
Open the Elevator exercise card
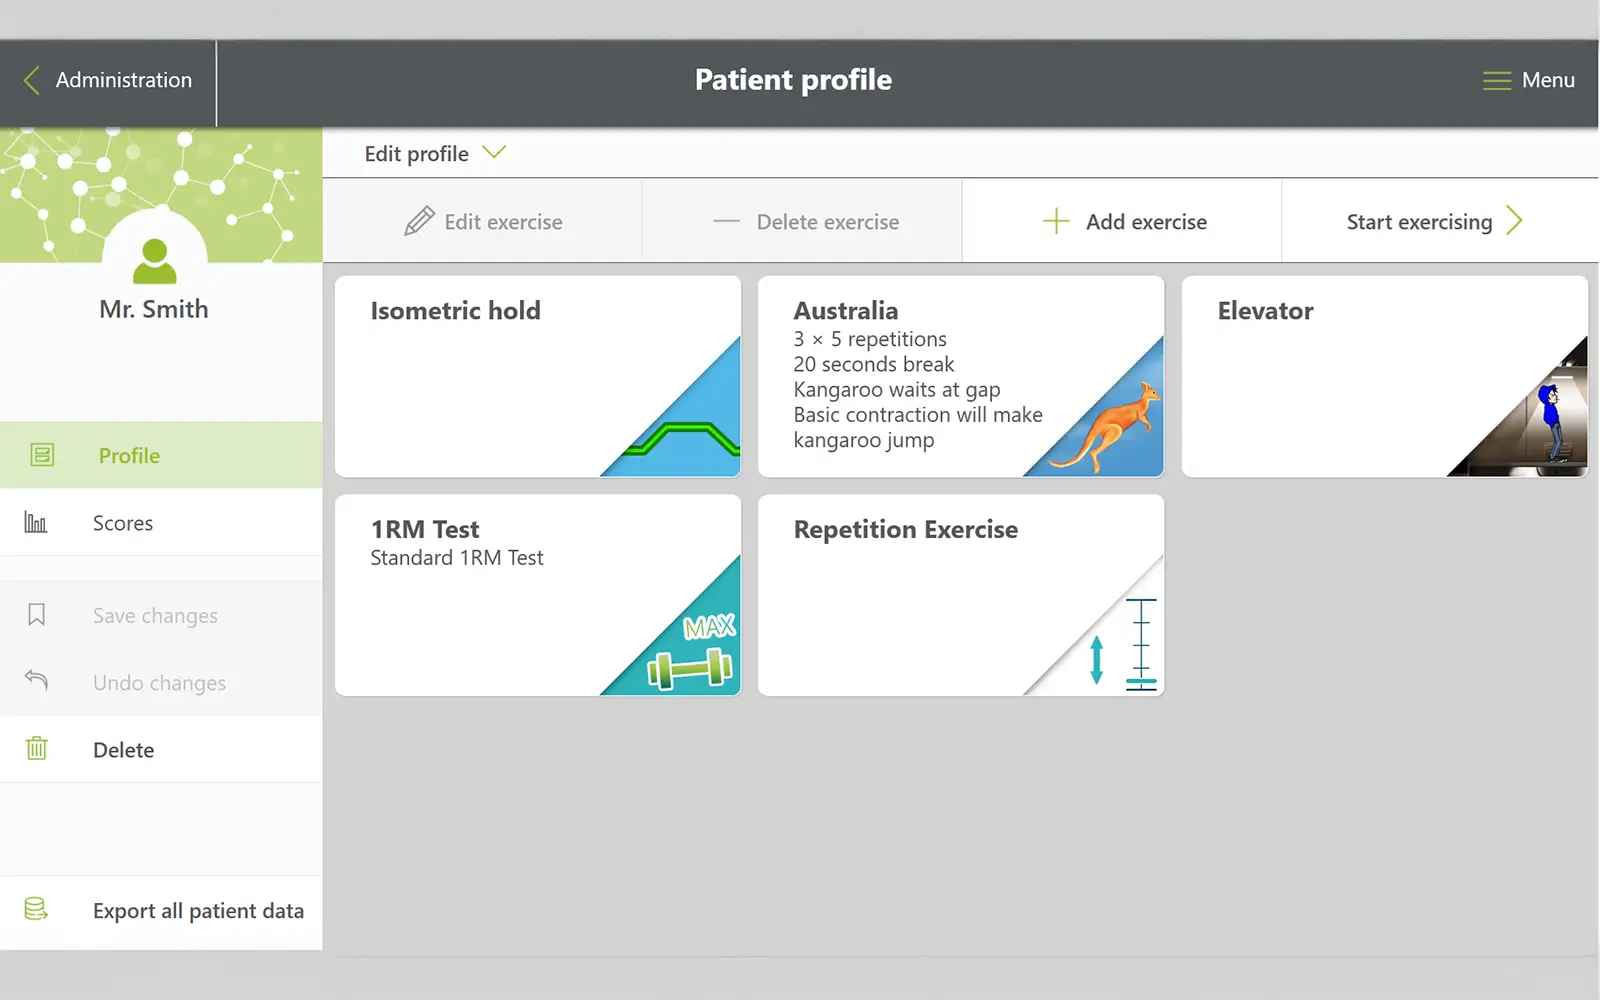[1384, 376]
